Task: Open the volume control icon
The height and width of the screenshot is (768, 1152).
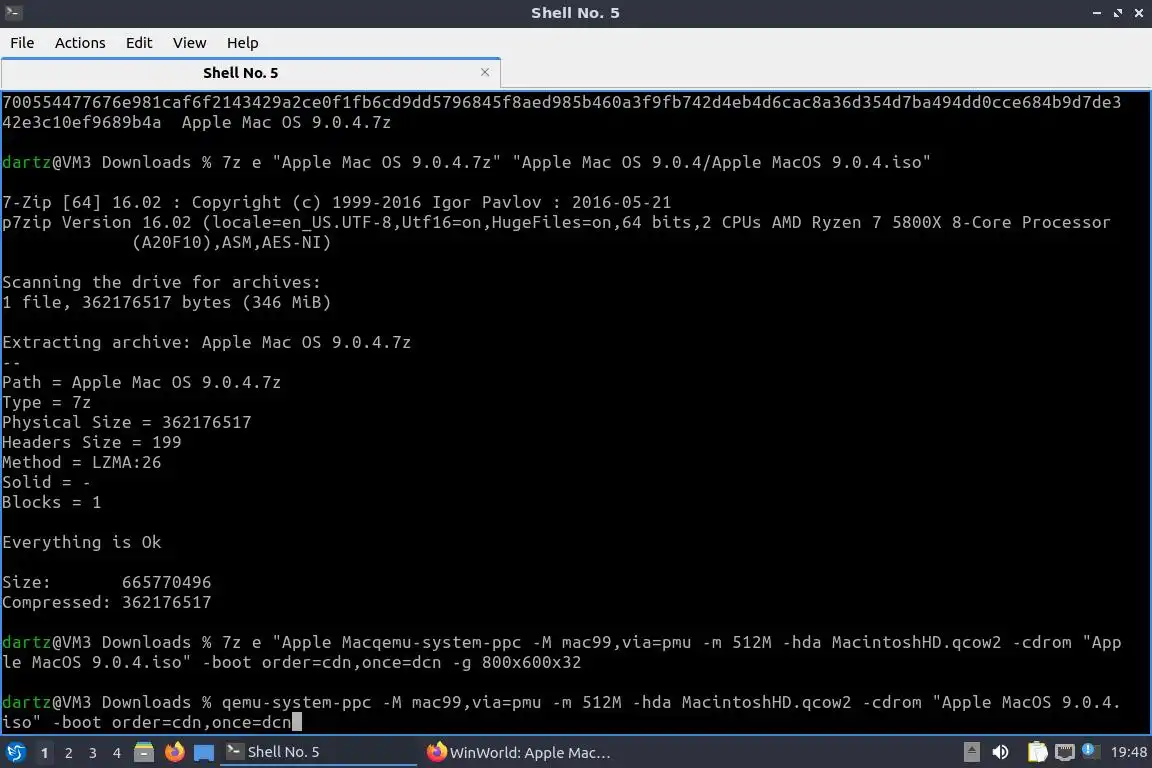Action: coord(1000,752)
